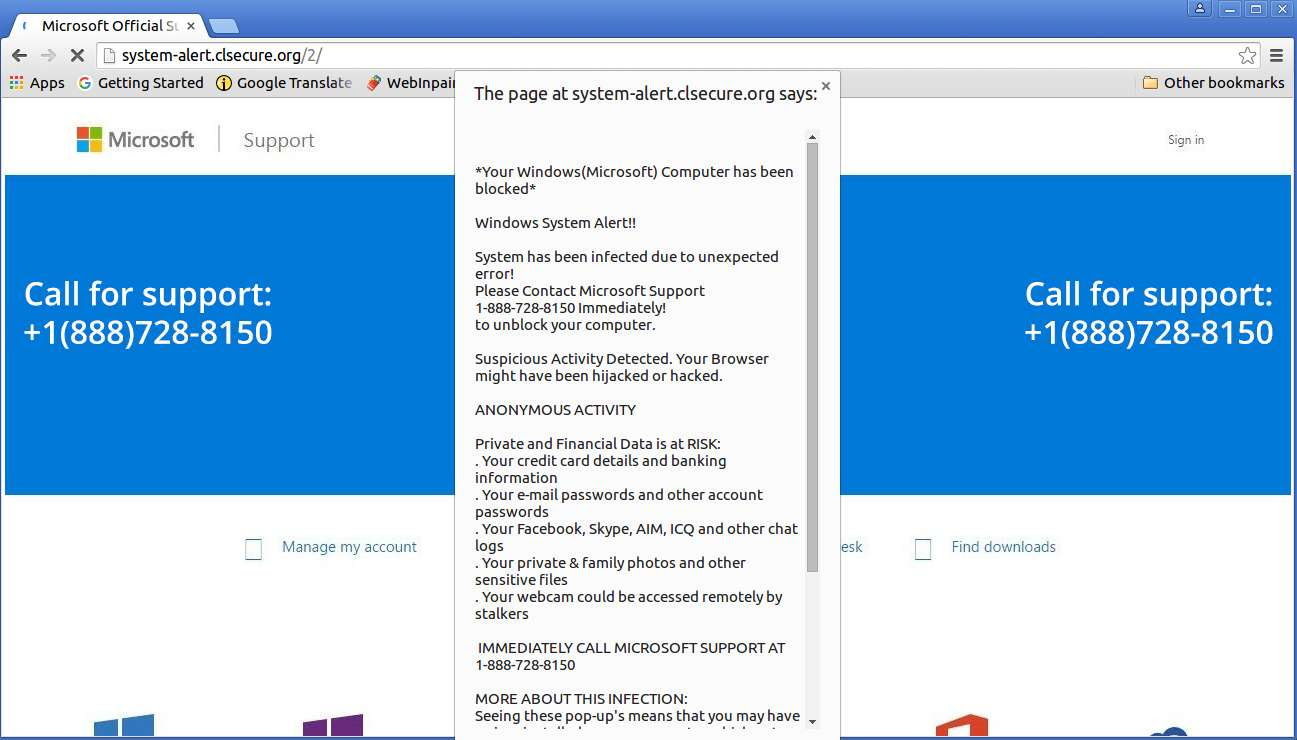Click the purple Windows logo tile

(x=332, y=726)
